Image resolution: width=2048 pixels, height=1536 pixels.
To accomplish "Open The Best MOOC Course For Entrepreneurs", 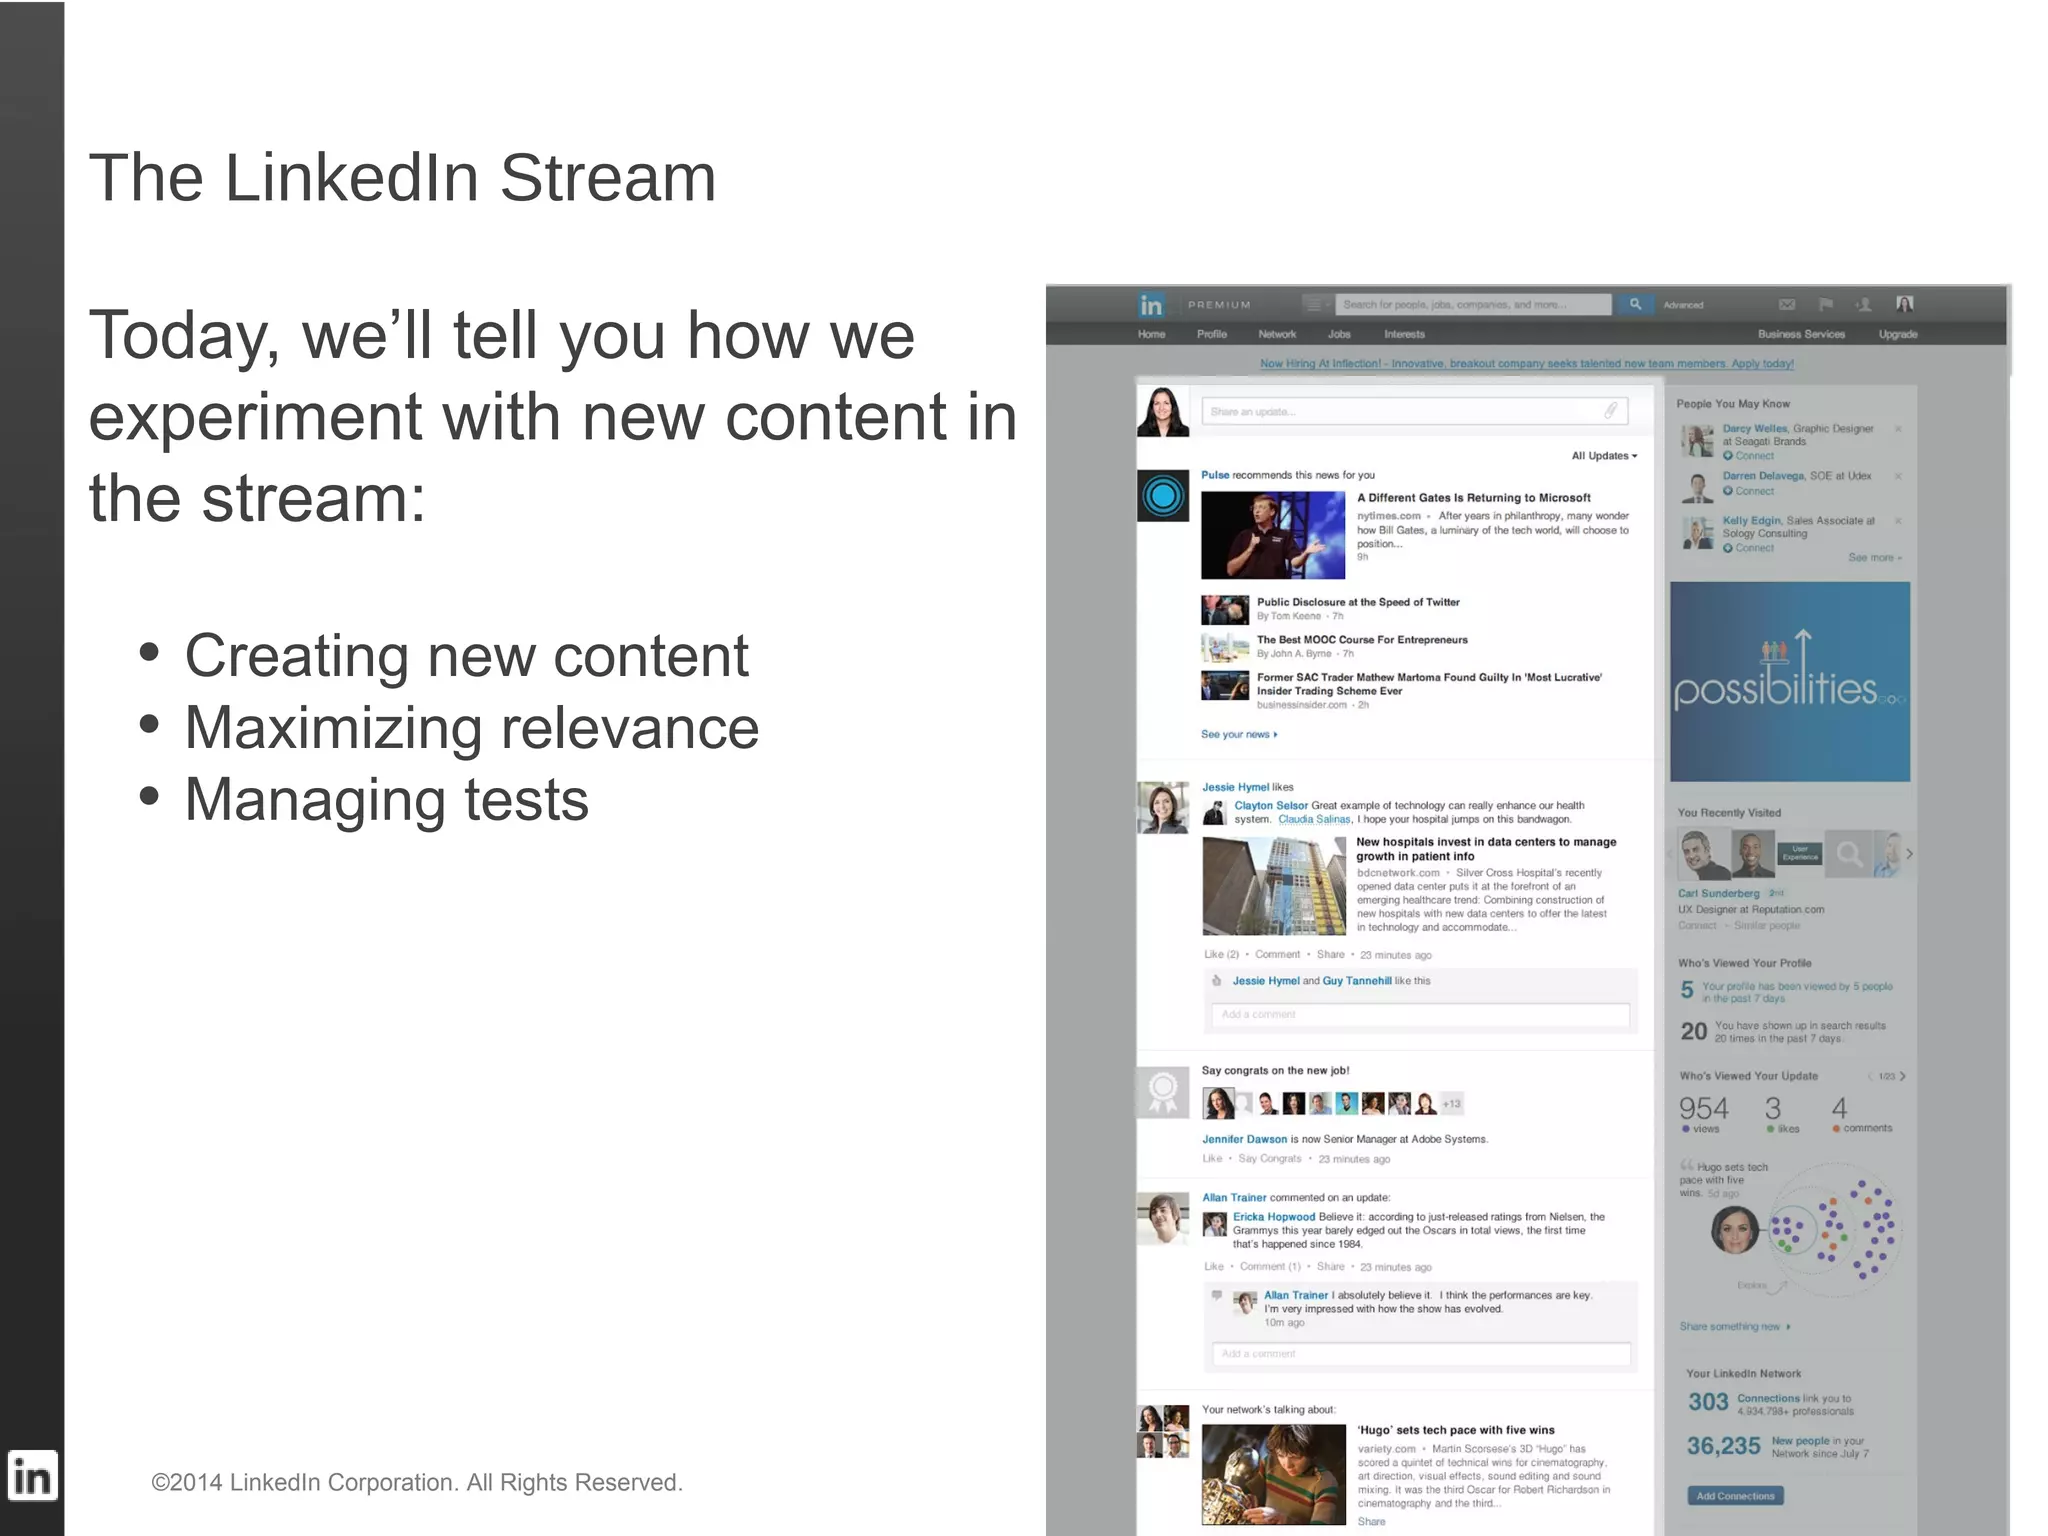I will click(1362, 640).
